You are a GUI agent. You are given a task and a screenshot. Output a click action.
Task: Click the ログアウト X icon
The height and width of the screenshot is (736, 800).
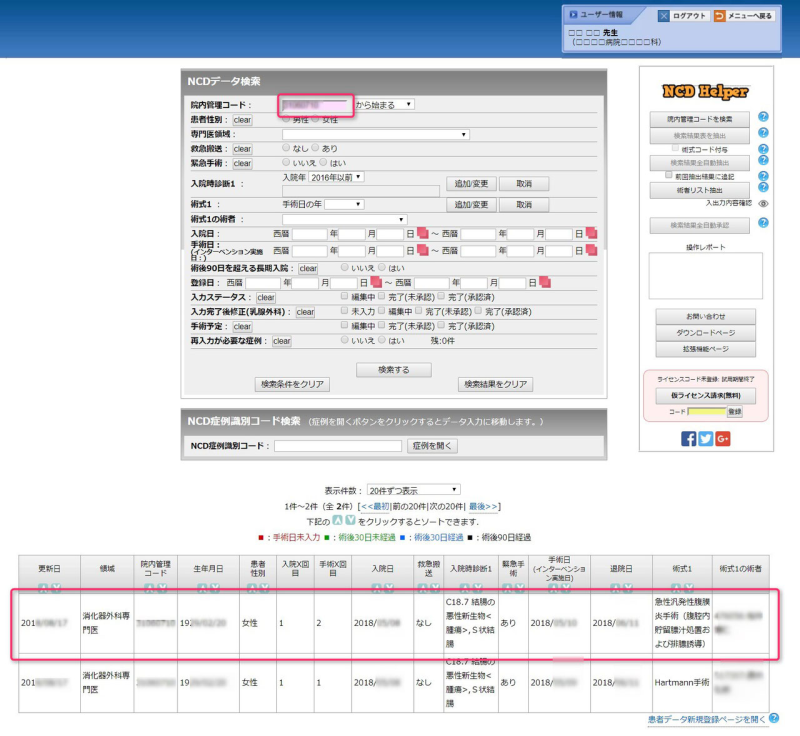pyautogui.click(x=663, y=16)
